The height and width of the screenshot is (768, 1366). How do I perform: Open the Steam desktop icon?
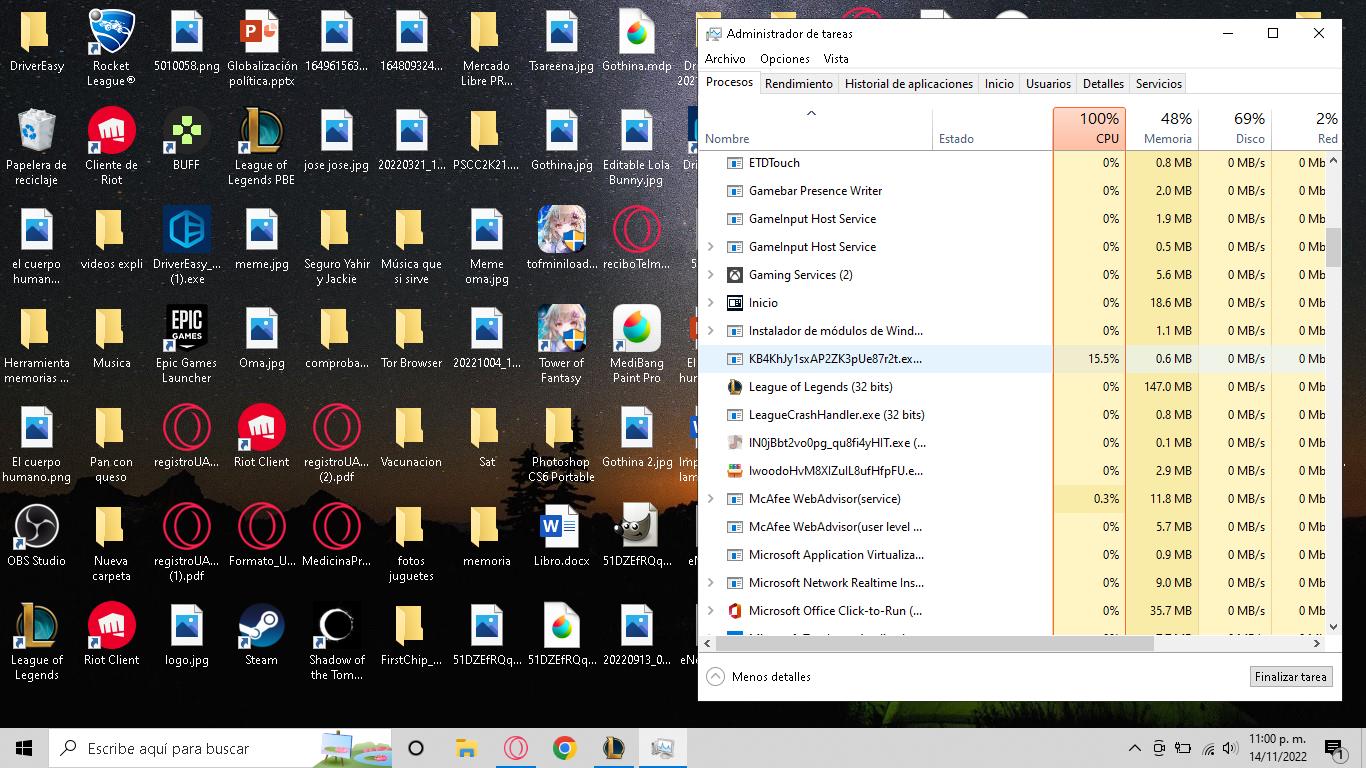pos(261,634)
